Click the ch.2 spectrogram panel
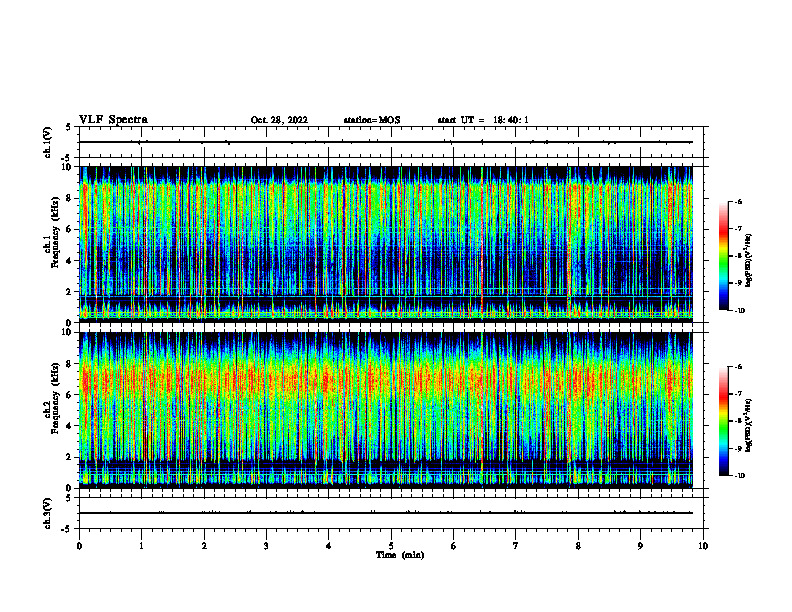 pyautogui.click(x=386, y=410)
